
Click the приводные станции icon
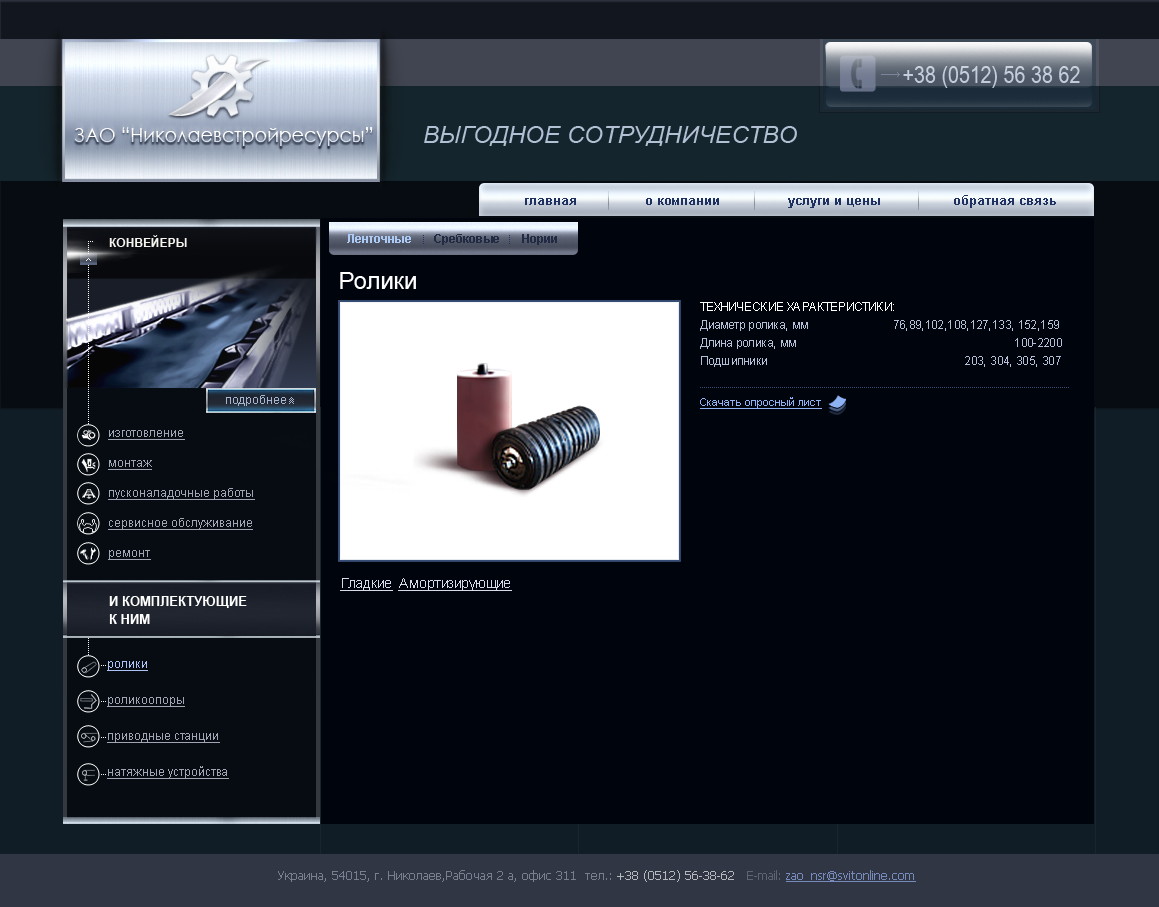click(x=88, y=737)
